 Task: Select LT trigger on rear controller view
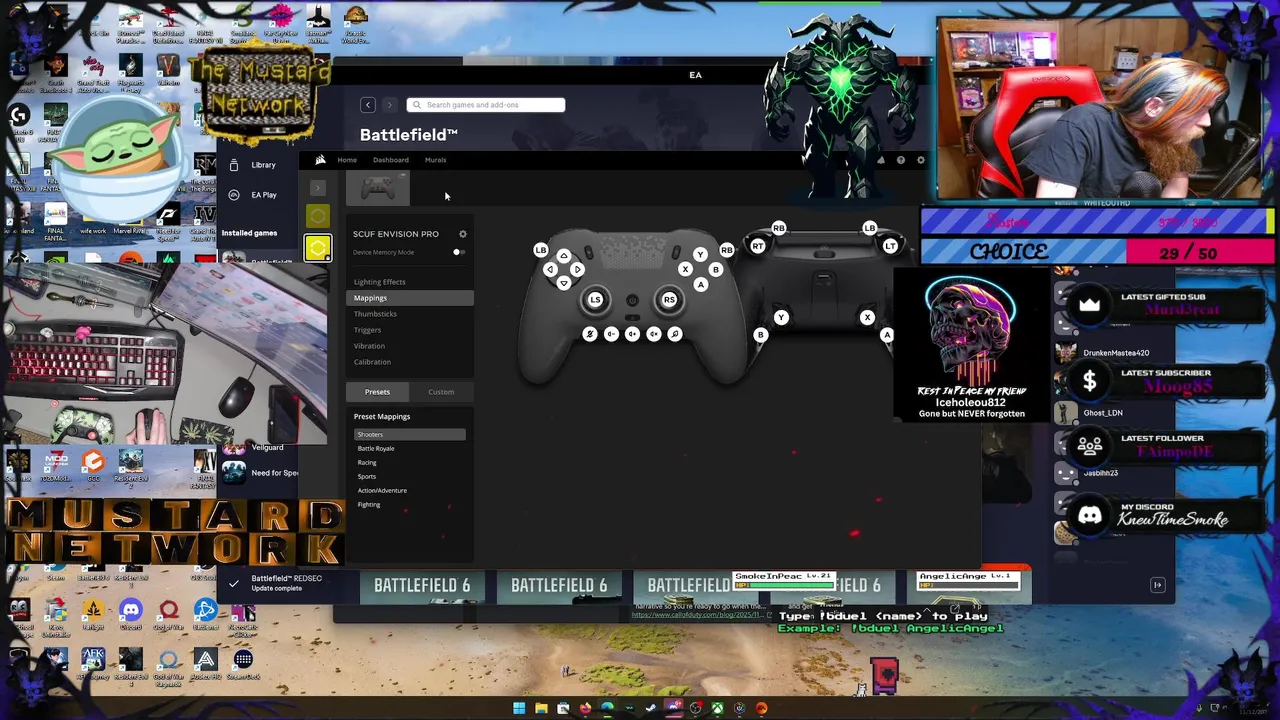[x=890, y=246]
